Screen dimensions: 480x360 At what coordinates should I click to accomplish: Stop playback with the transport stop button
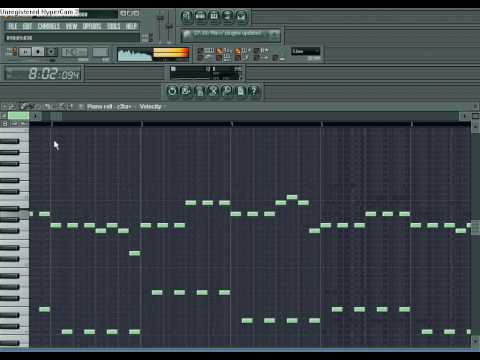tap(38, 52)
